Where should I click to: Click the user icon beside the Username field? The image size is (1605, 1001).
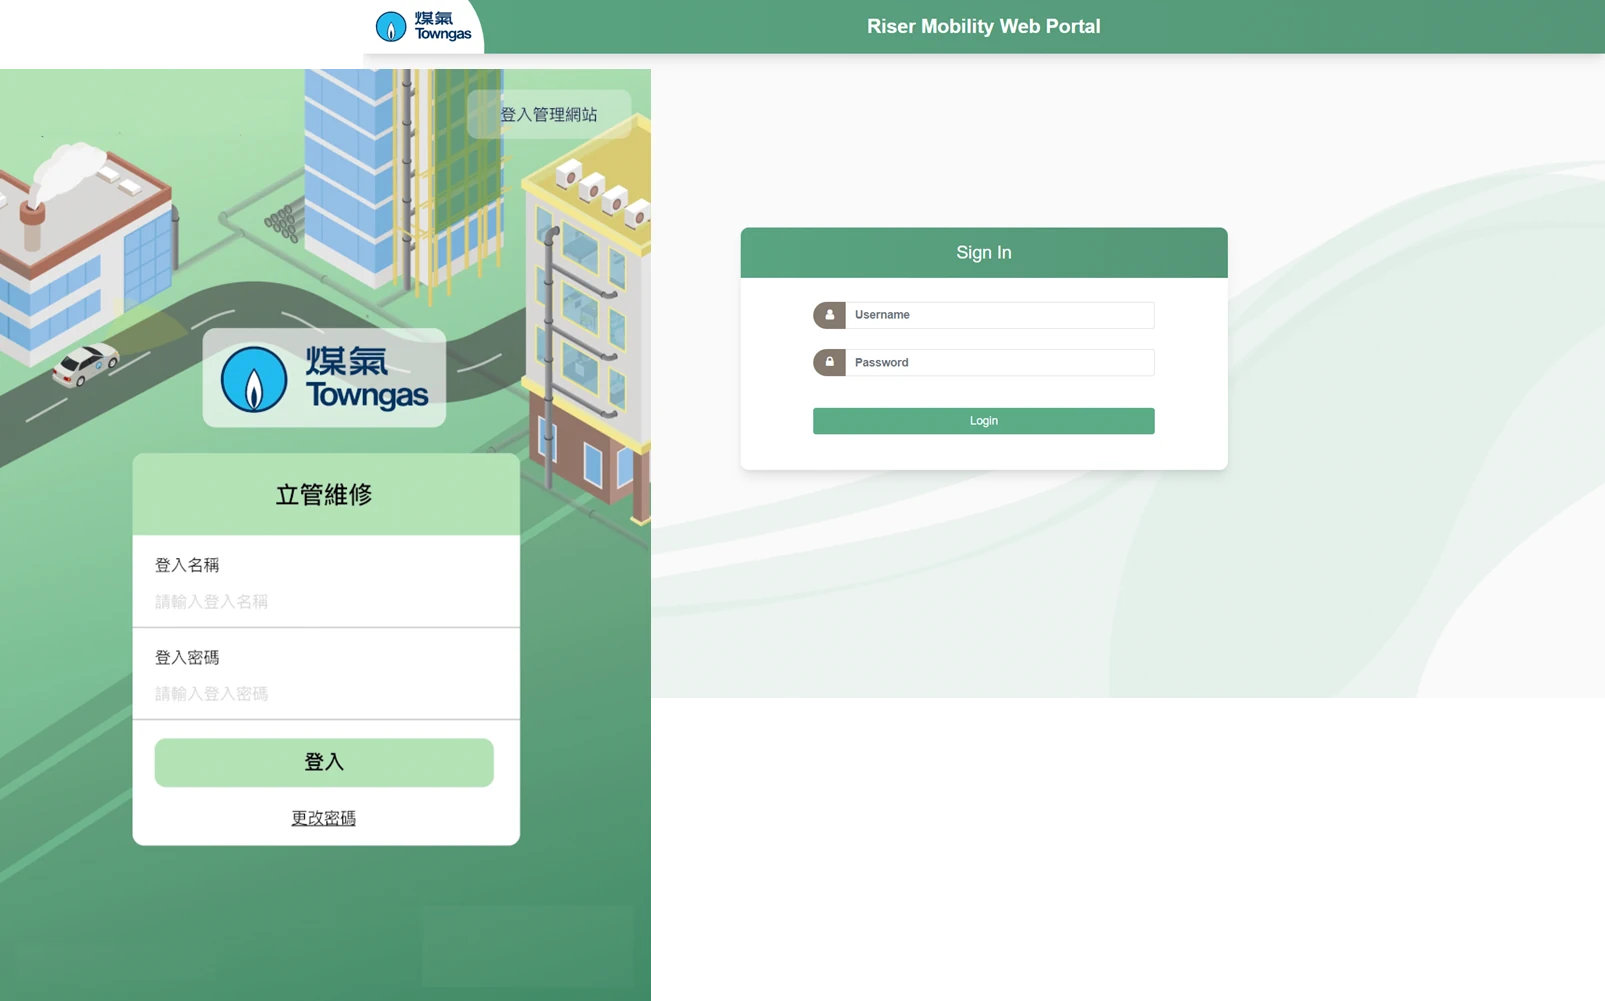coord(829,315)
